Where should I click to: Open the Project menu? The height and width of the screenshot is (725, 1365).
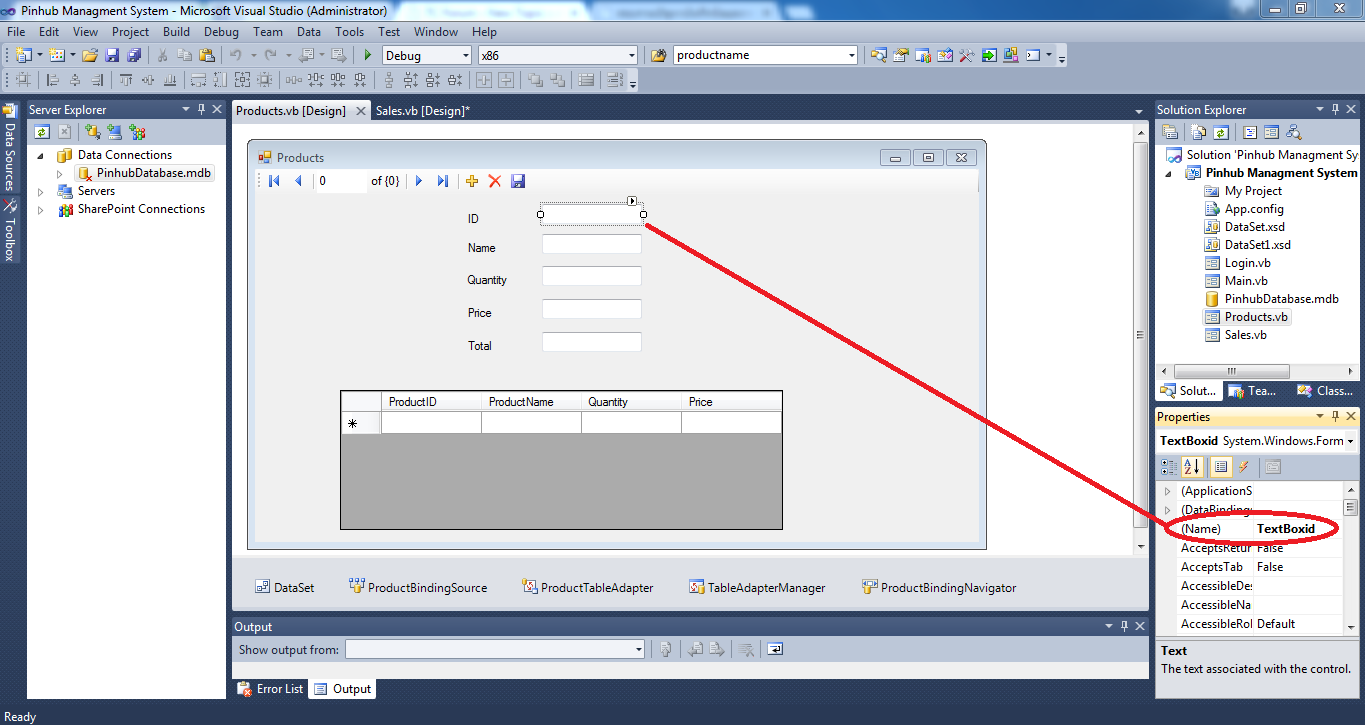click(130, 32)
